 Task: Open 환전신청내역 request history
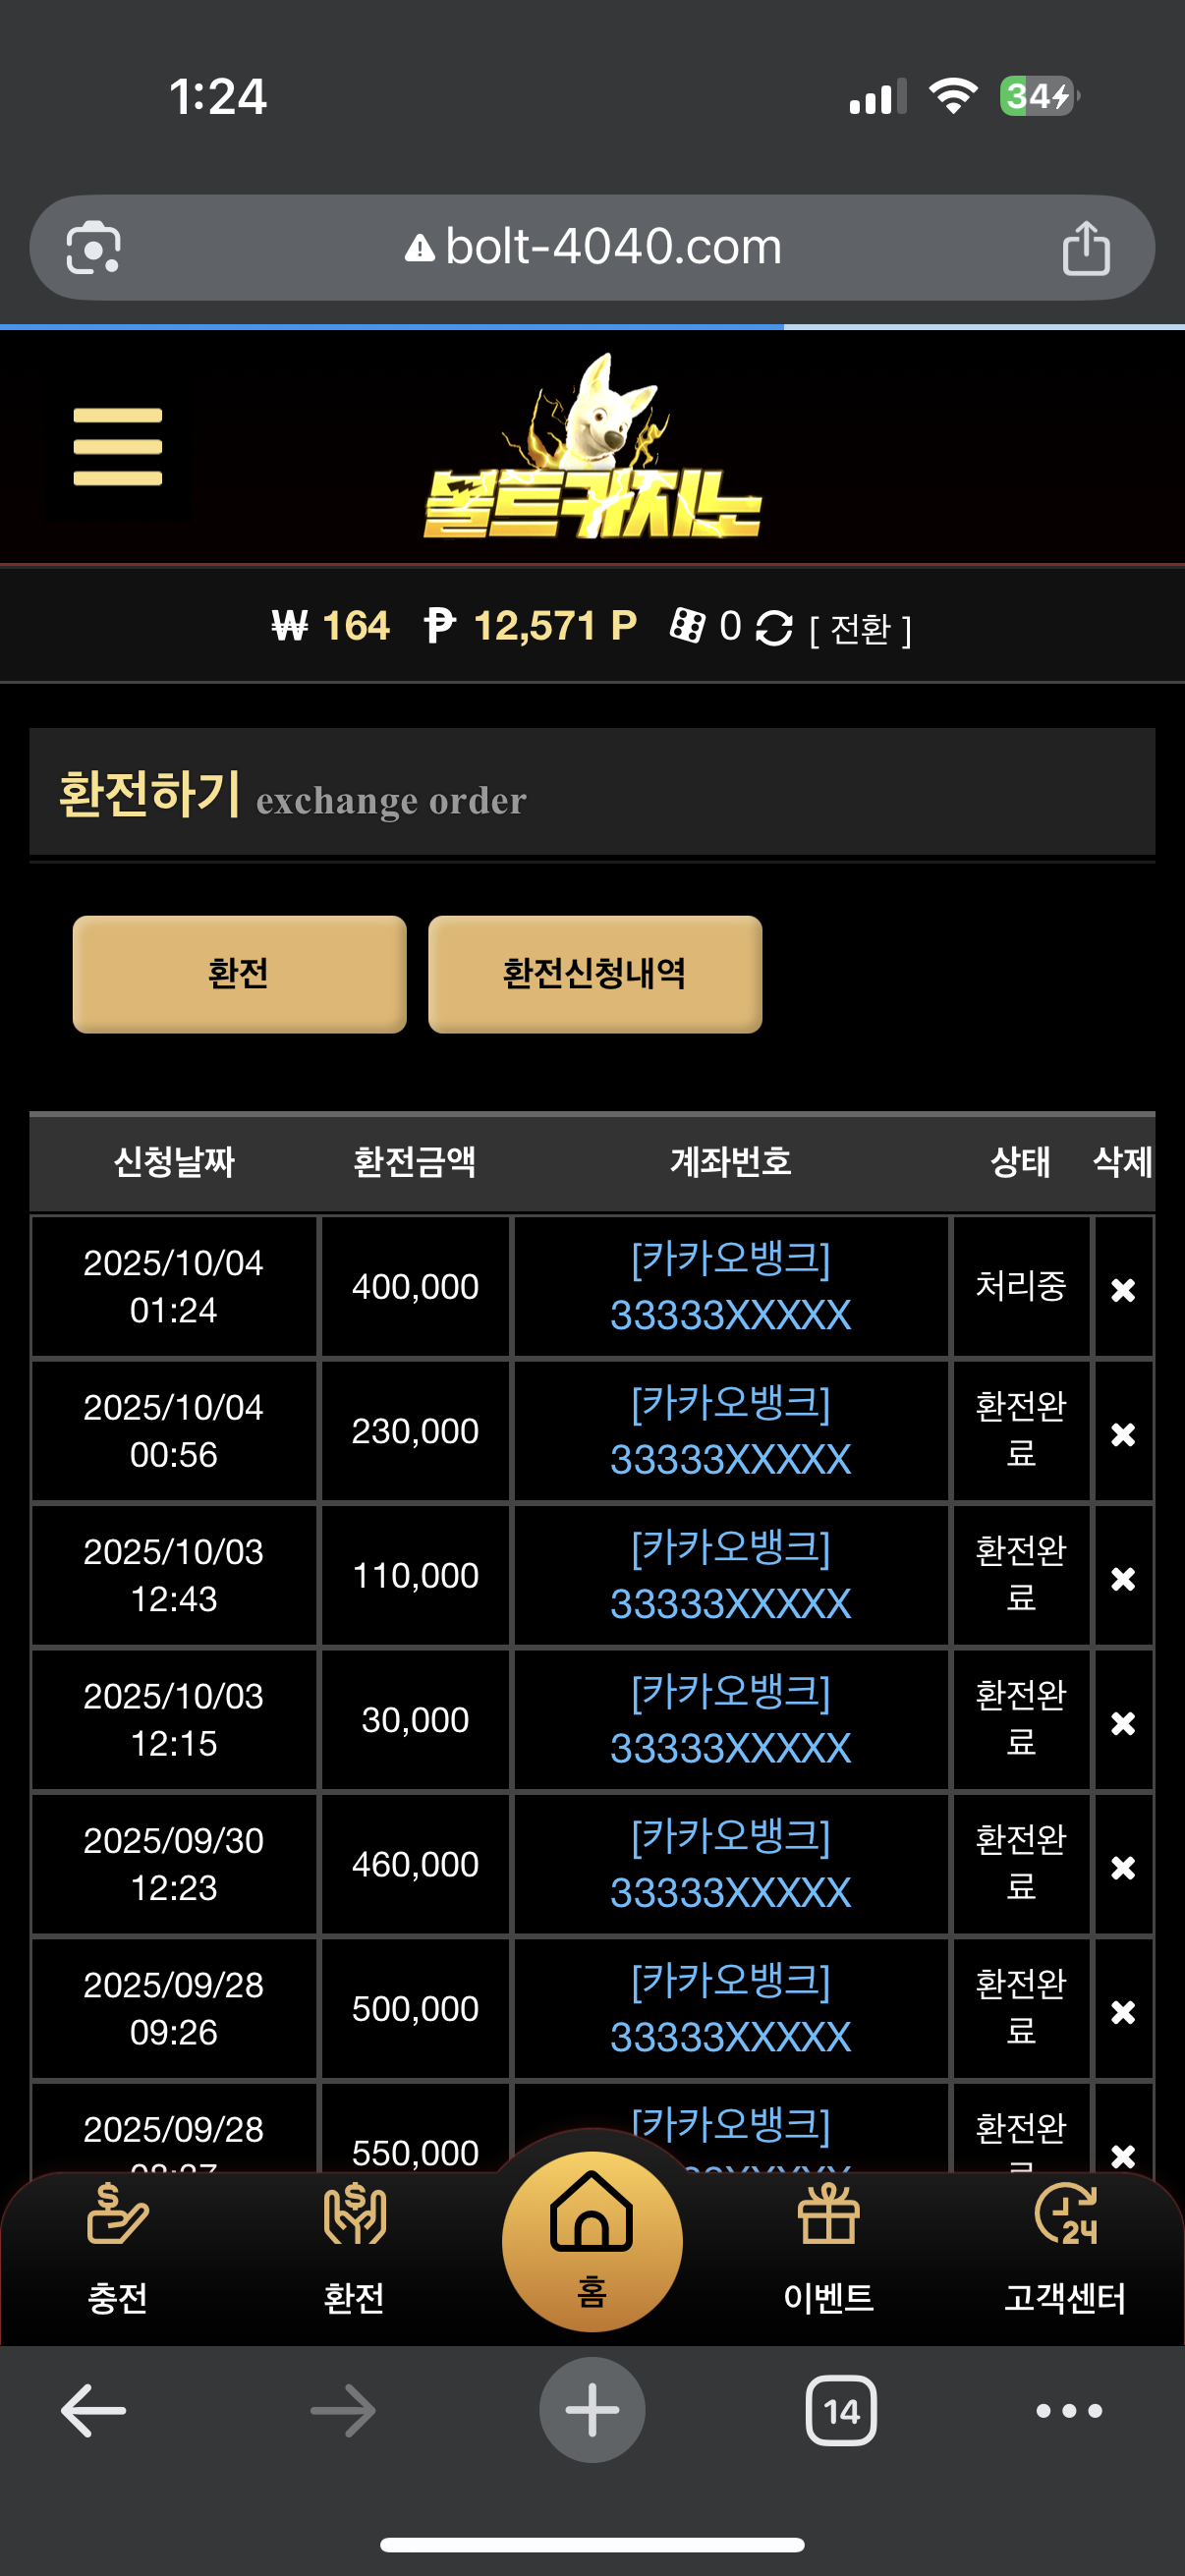[595, 973]
